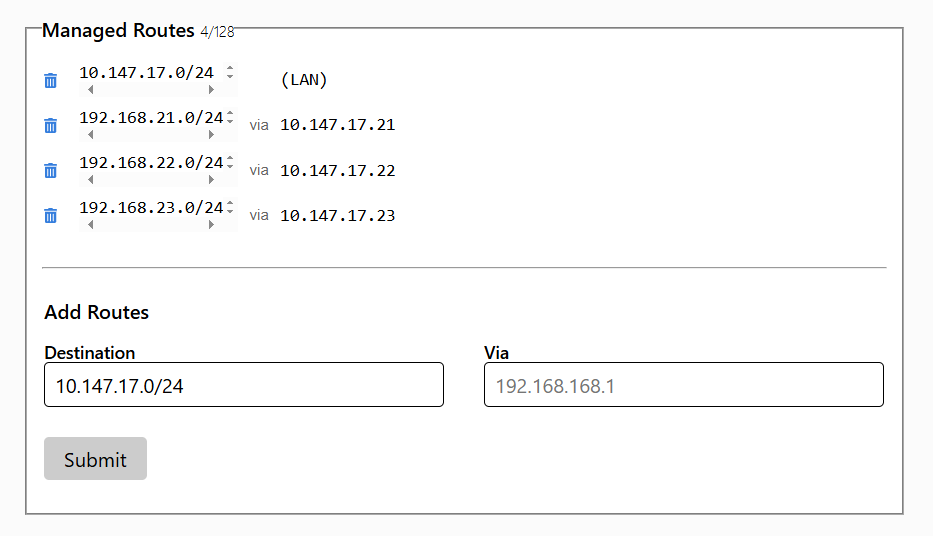Delete the 10.147.17.0/24 LAN route
This screenshot has width=933, height=536.
click(x=51, y=80)
